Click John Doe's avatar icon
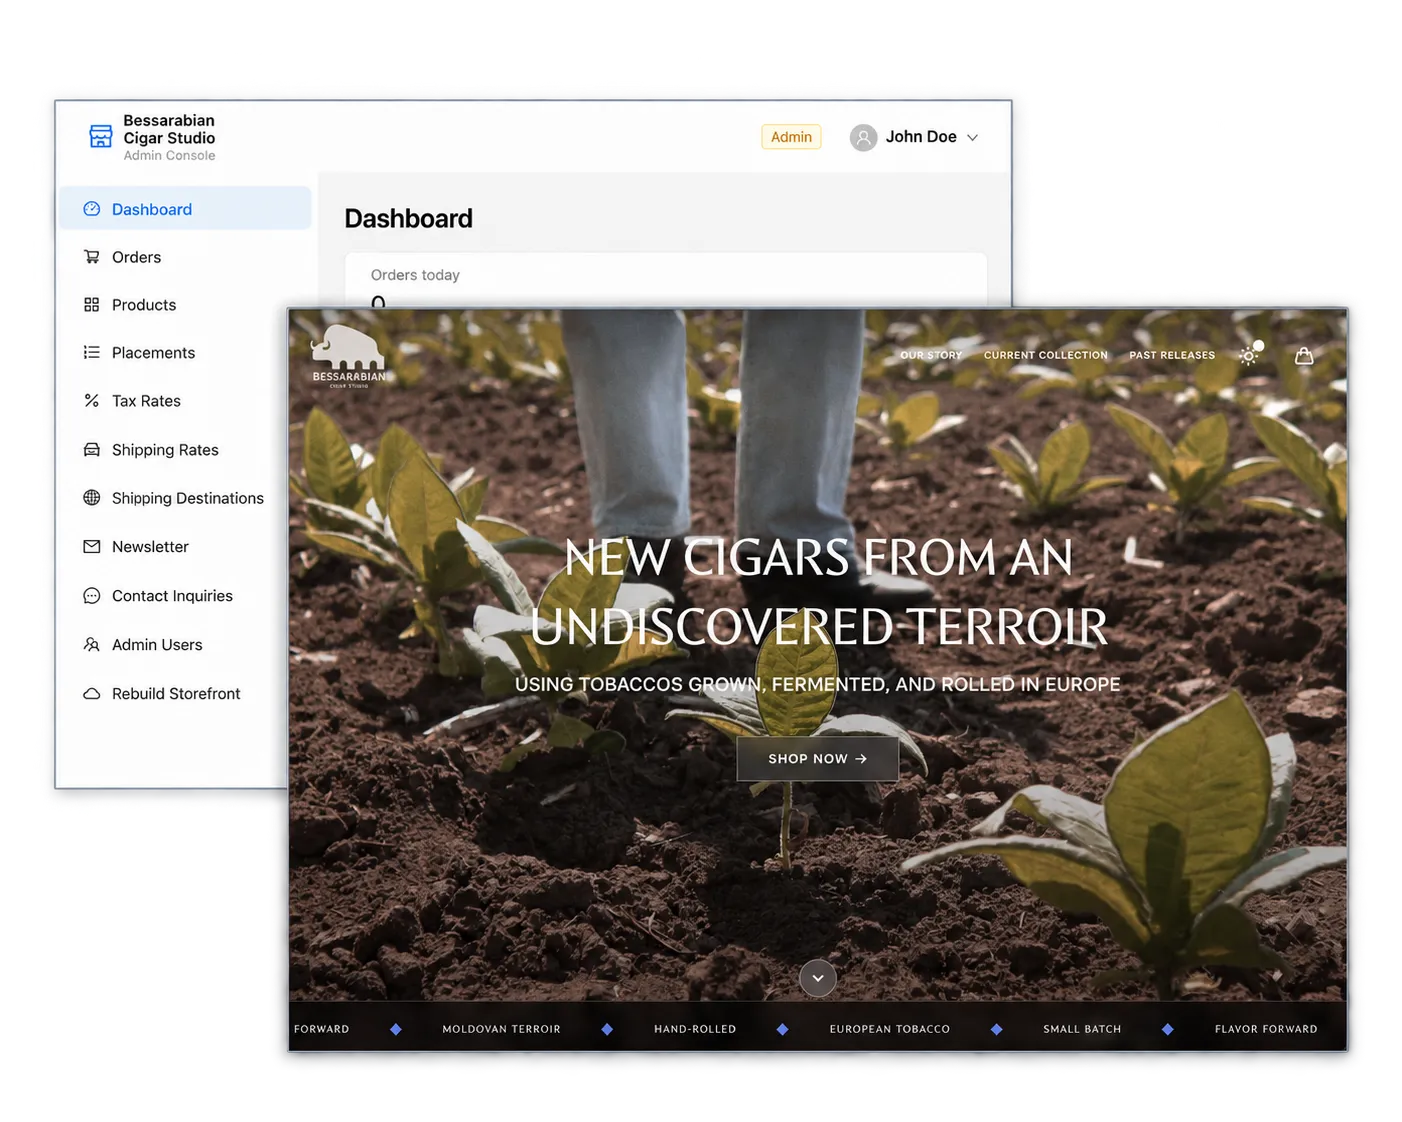The image size is (1402, 1122). [x=863, y=137]
